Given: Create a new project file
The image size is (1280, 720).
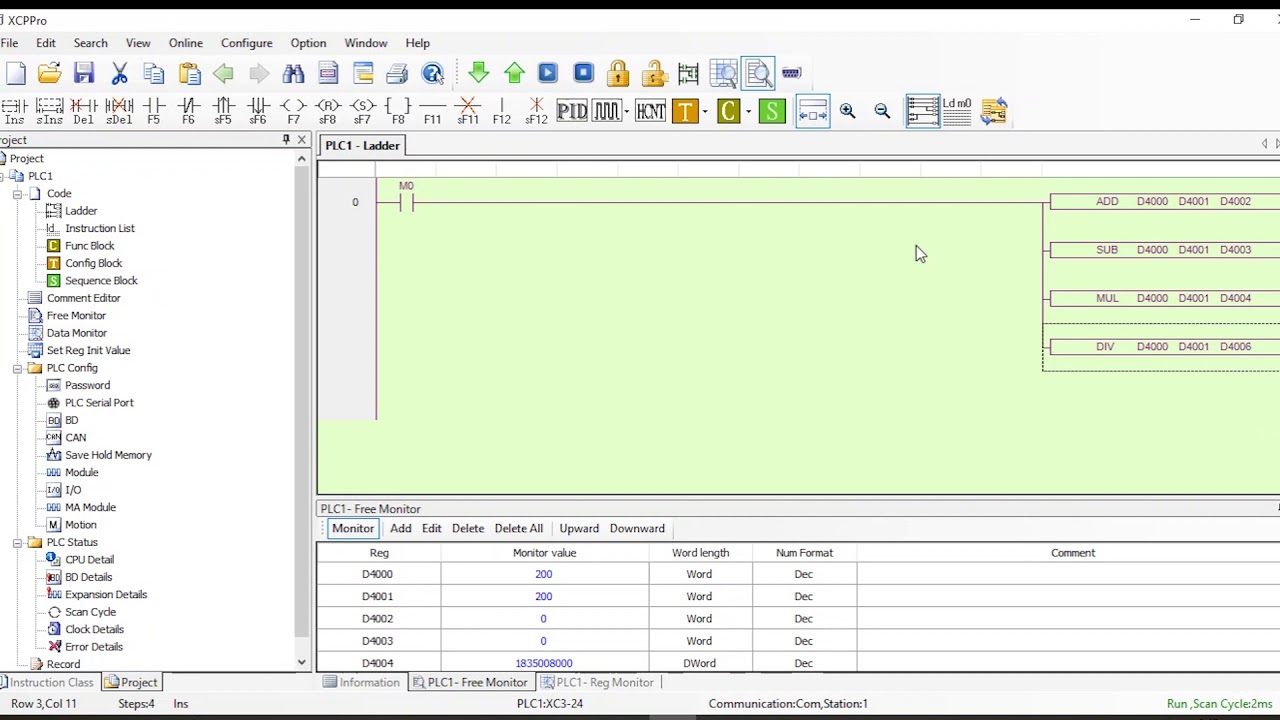Looking at the screenshot, I should click(15, 73).
